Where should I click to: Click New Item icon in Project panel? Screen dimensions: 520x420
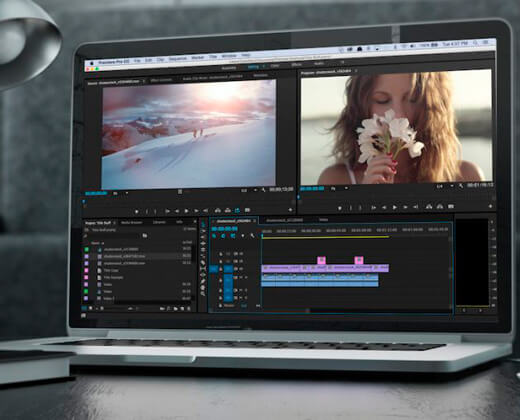pos(182,309)
